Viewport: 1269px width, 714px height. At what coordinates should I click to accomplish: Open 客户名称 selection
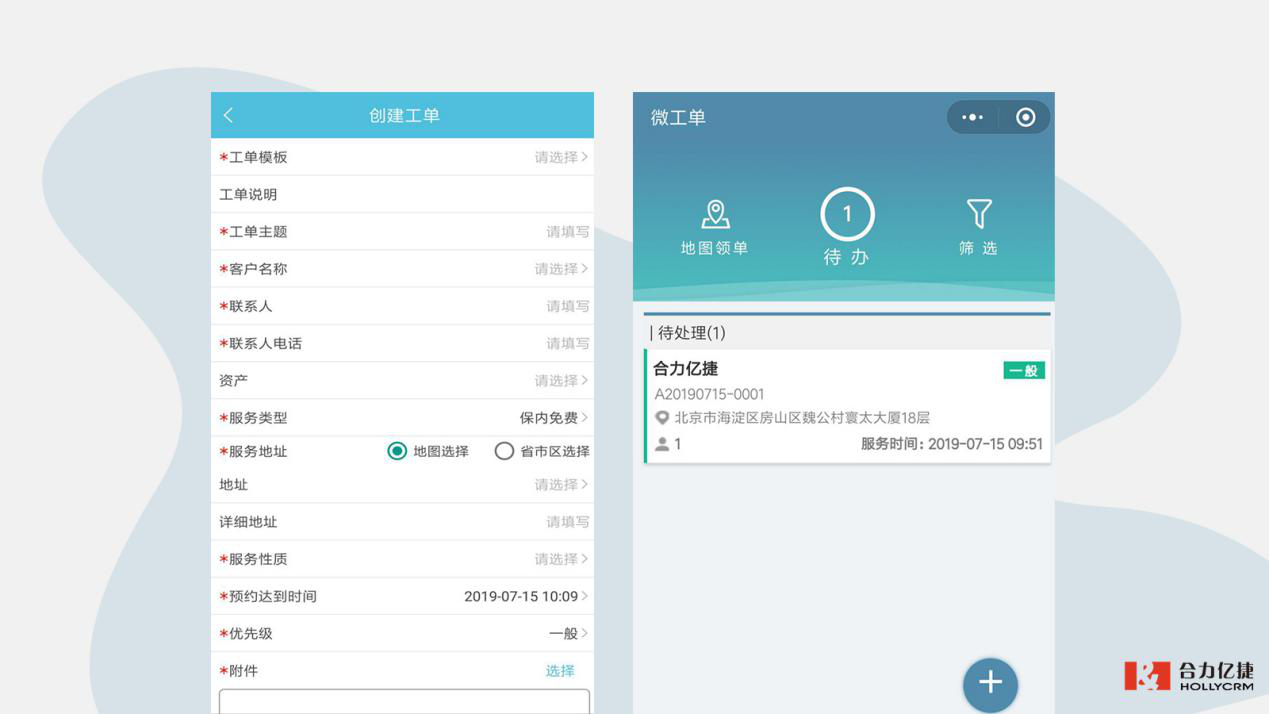point(402,269)
